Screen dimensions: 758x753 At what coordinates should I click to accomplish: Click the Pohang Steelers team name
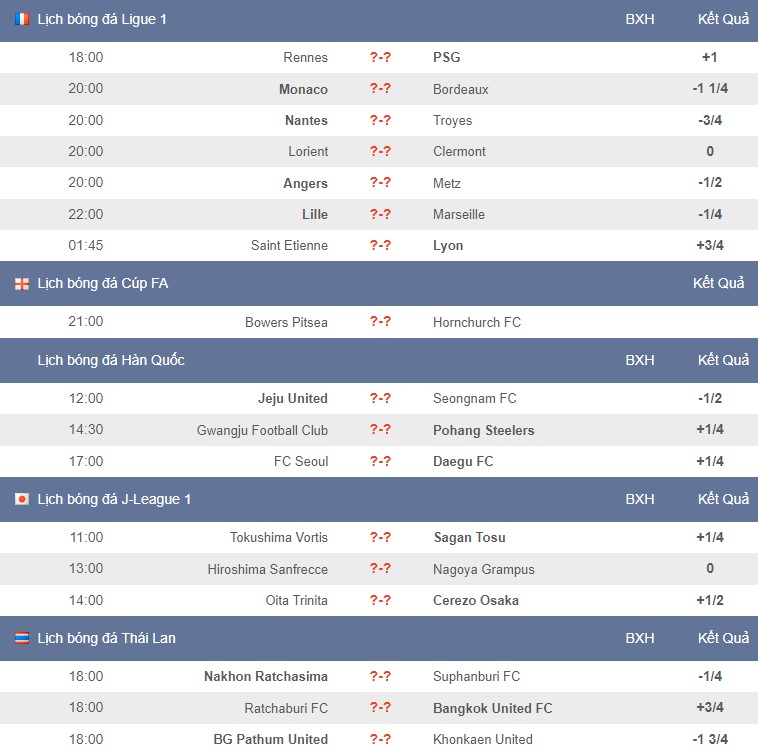(483, 430)
